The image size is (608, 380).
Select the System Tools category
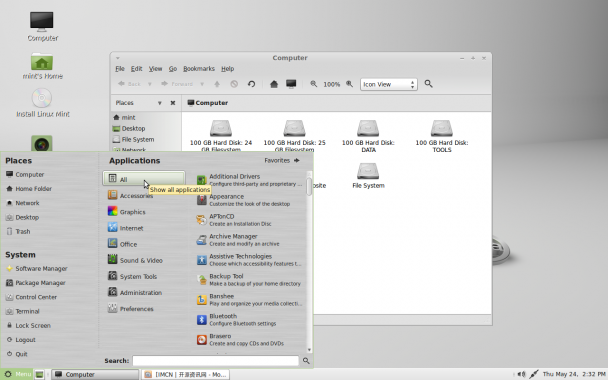(x=143, y=276)
